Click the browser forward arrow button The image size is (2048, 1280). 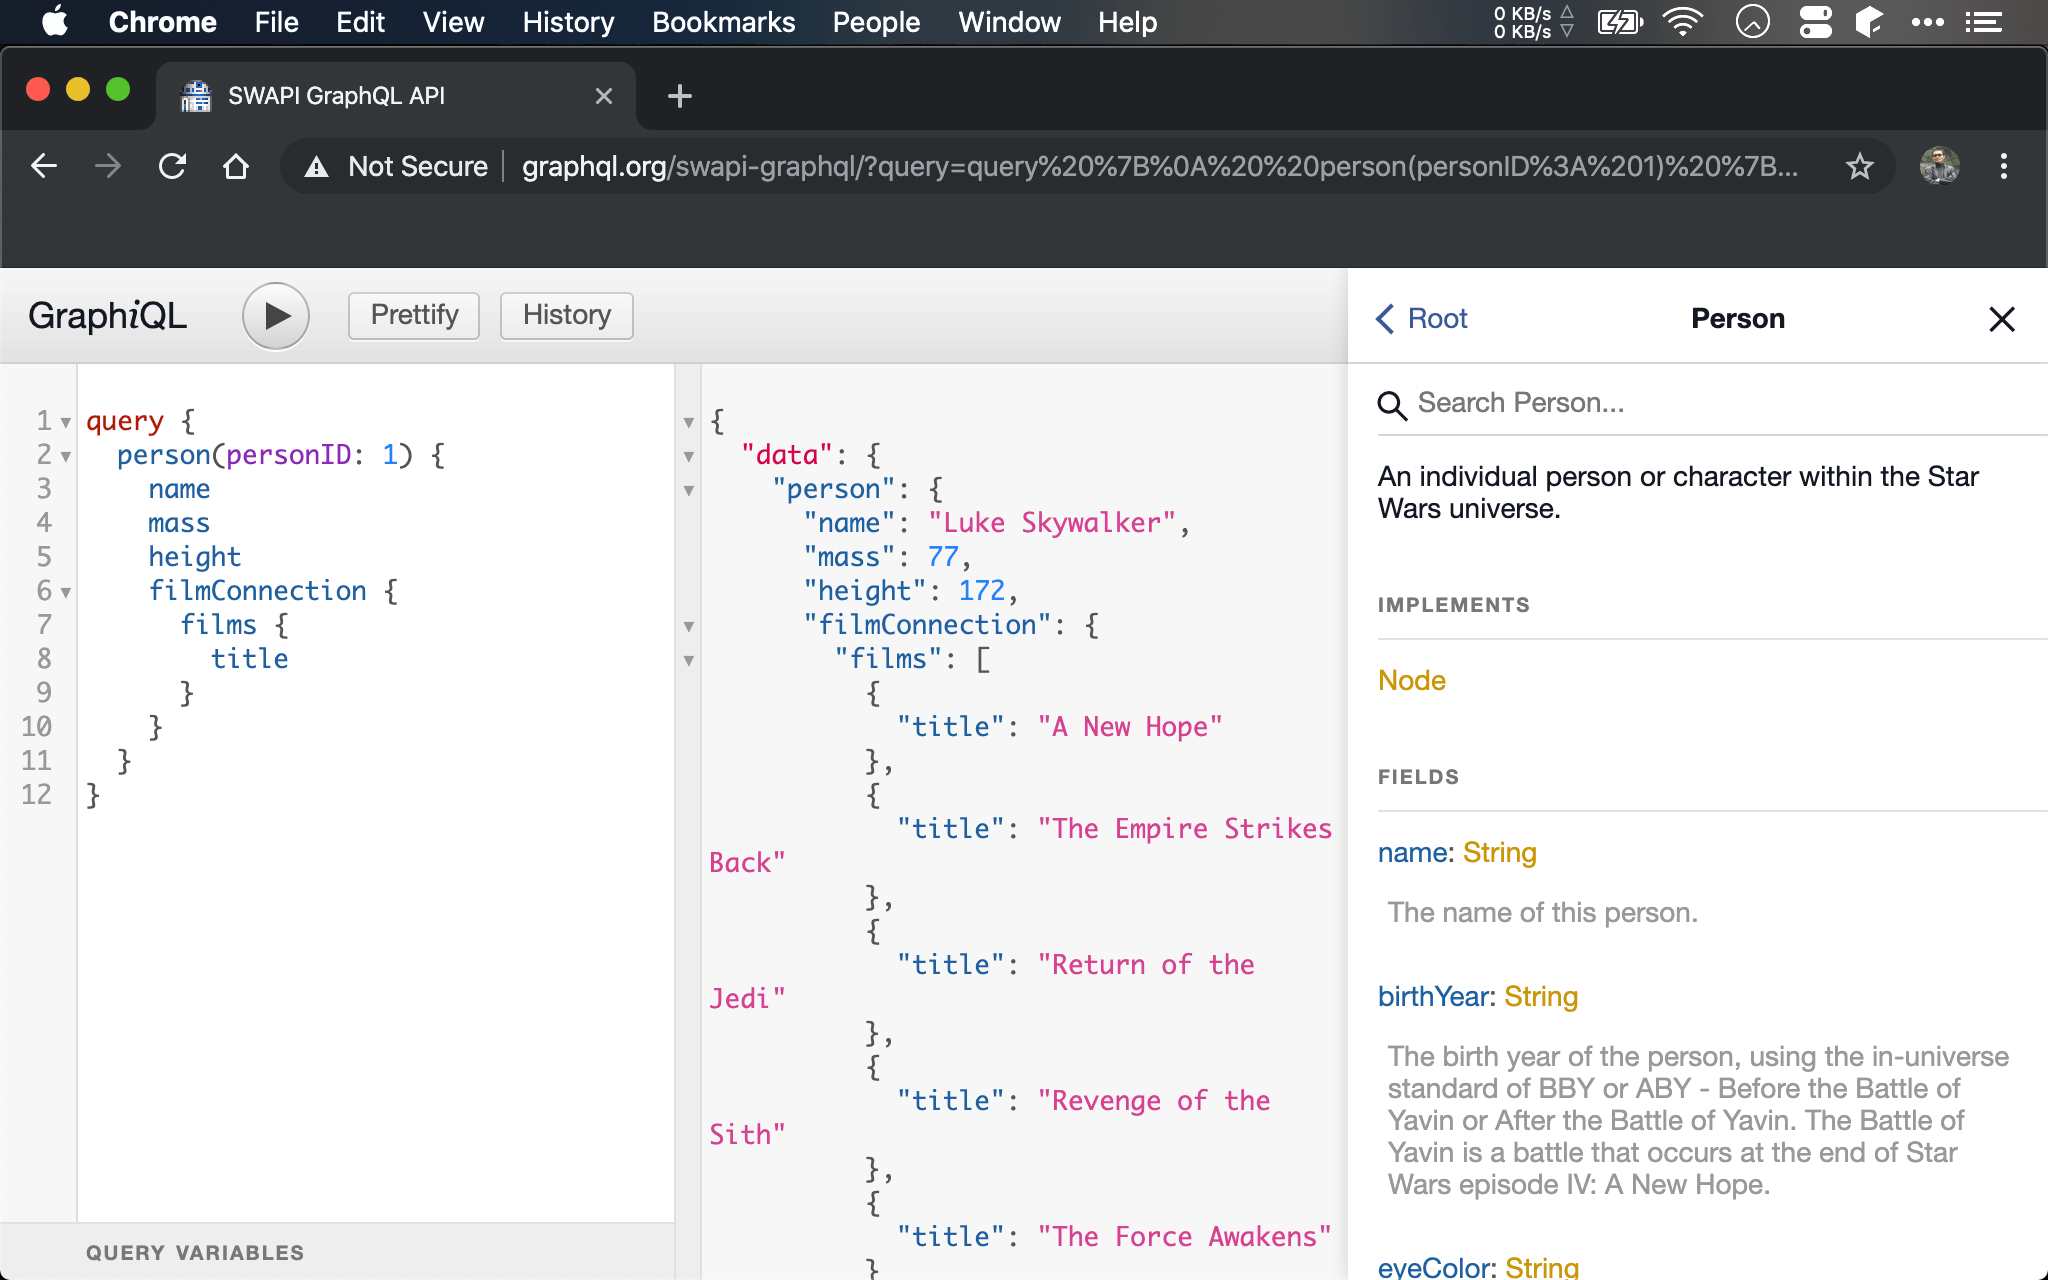pos(106,165)
